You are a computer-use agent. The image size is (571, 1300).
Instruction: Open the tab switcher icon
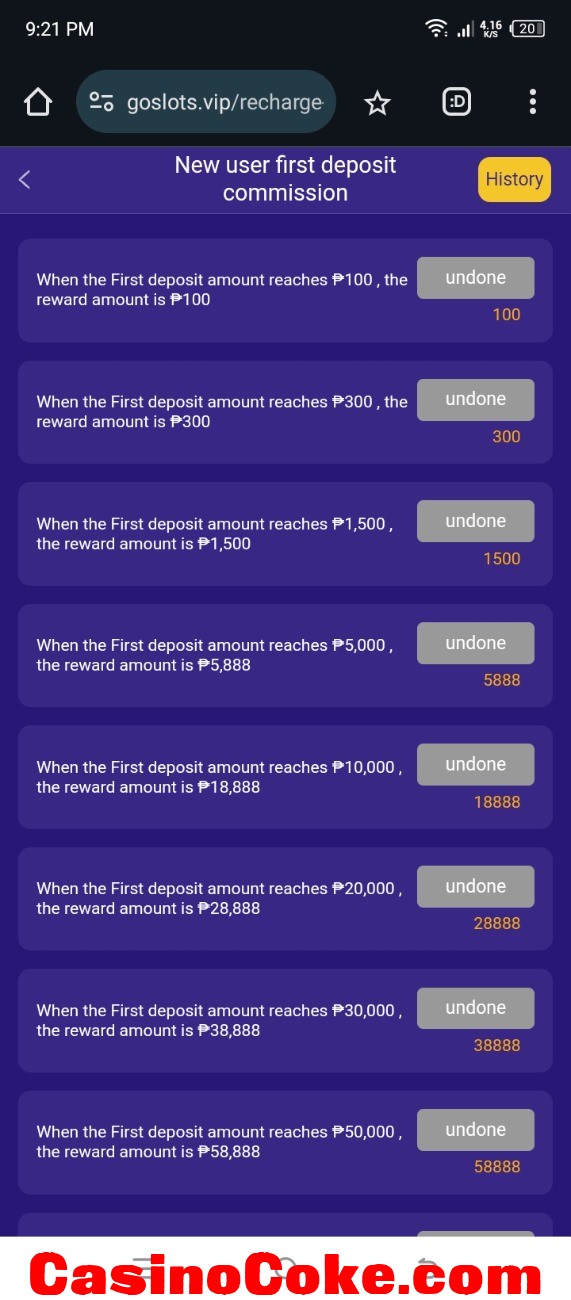456,101
